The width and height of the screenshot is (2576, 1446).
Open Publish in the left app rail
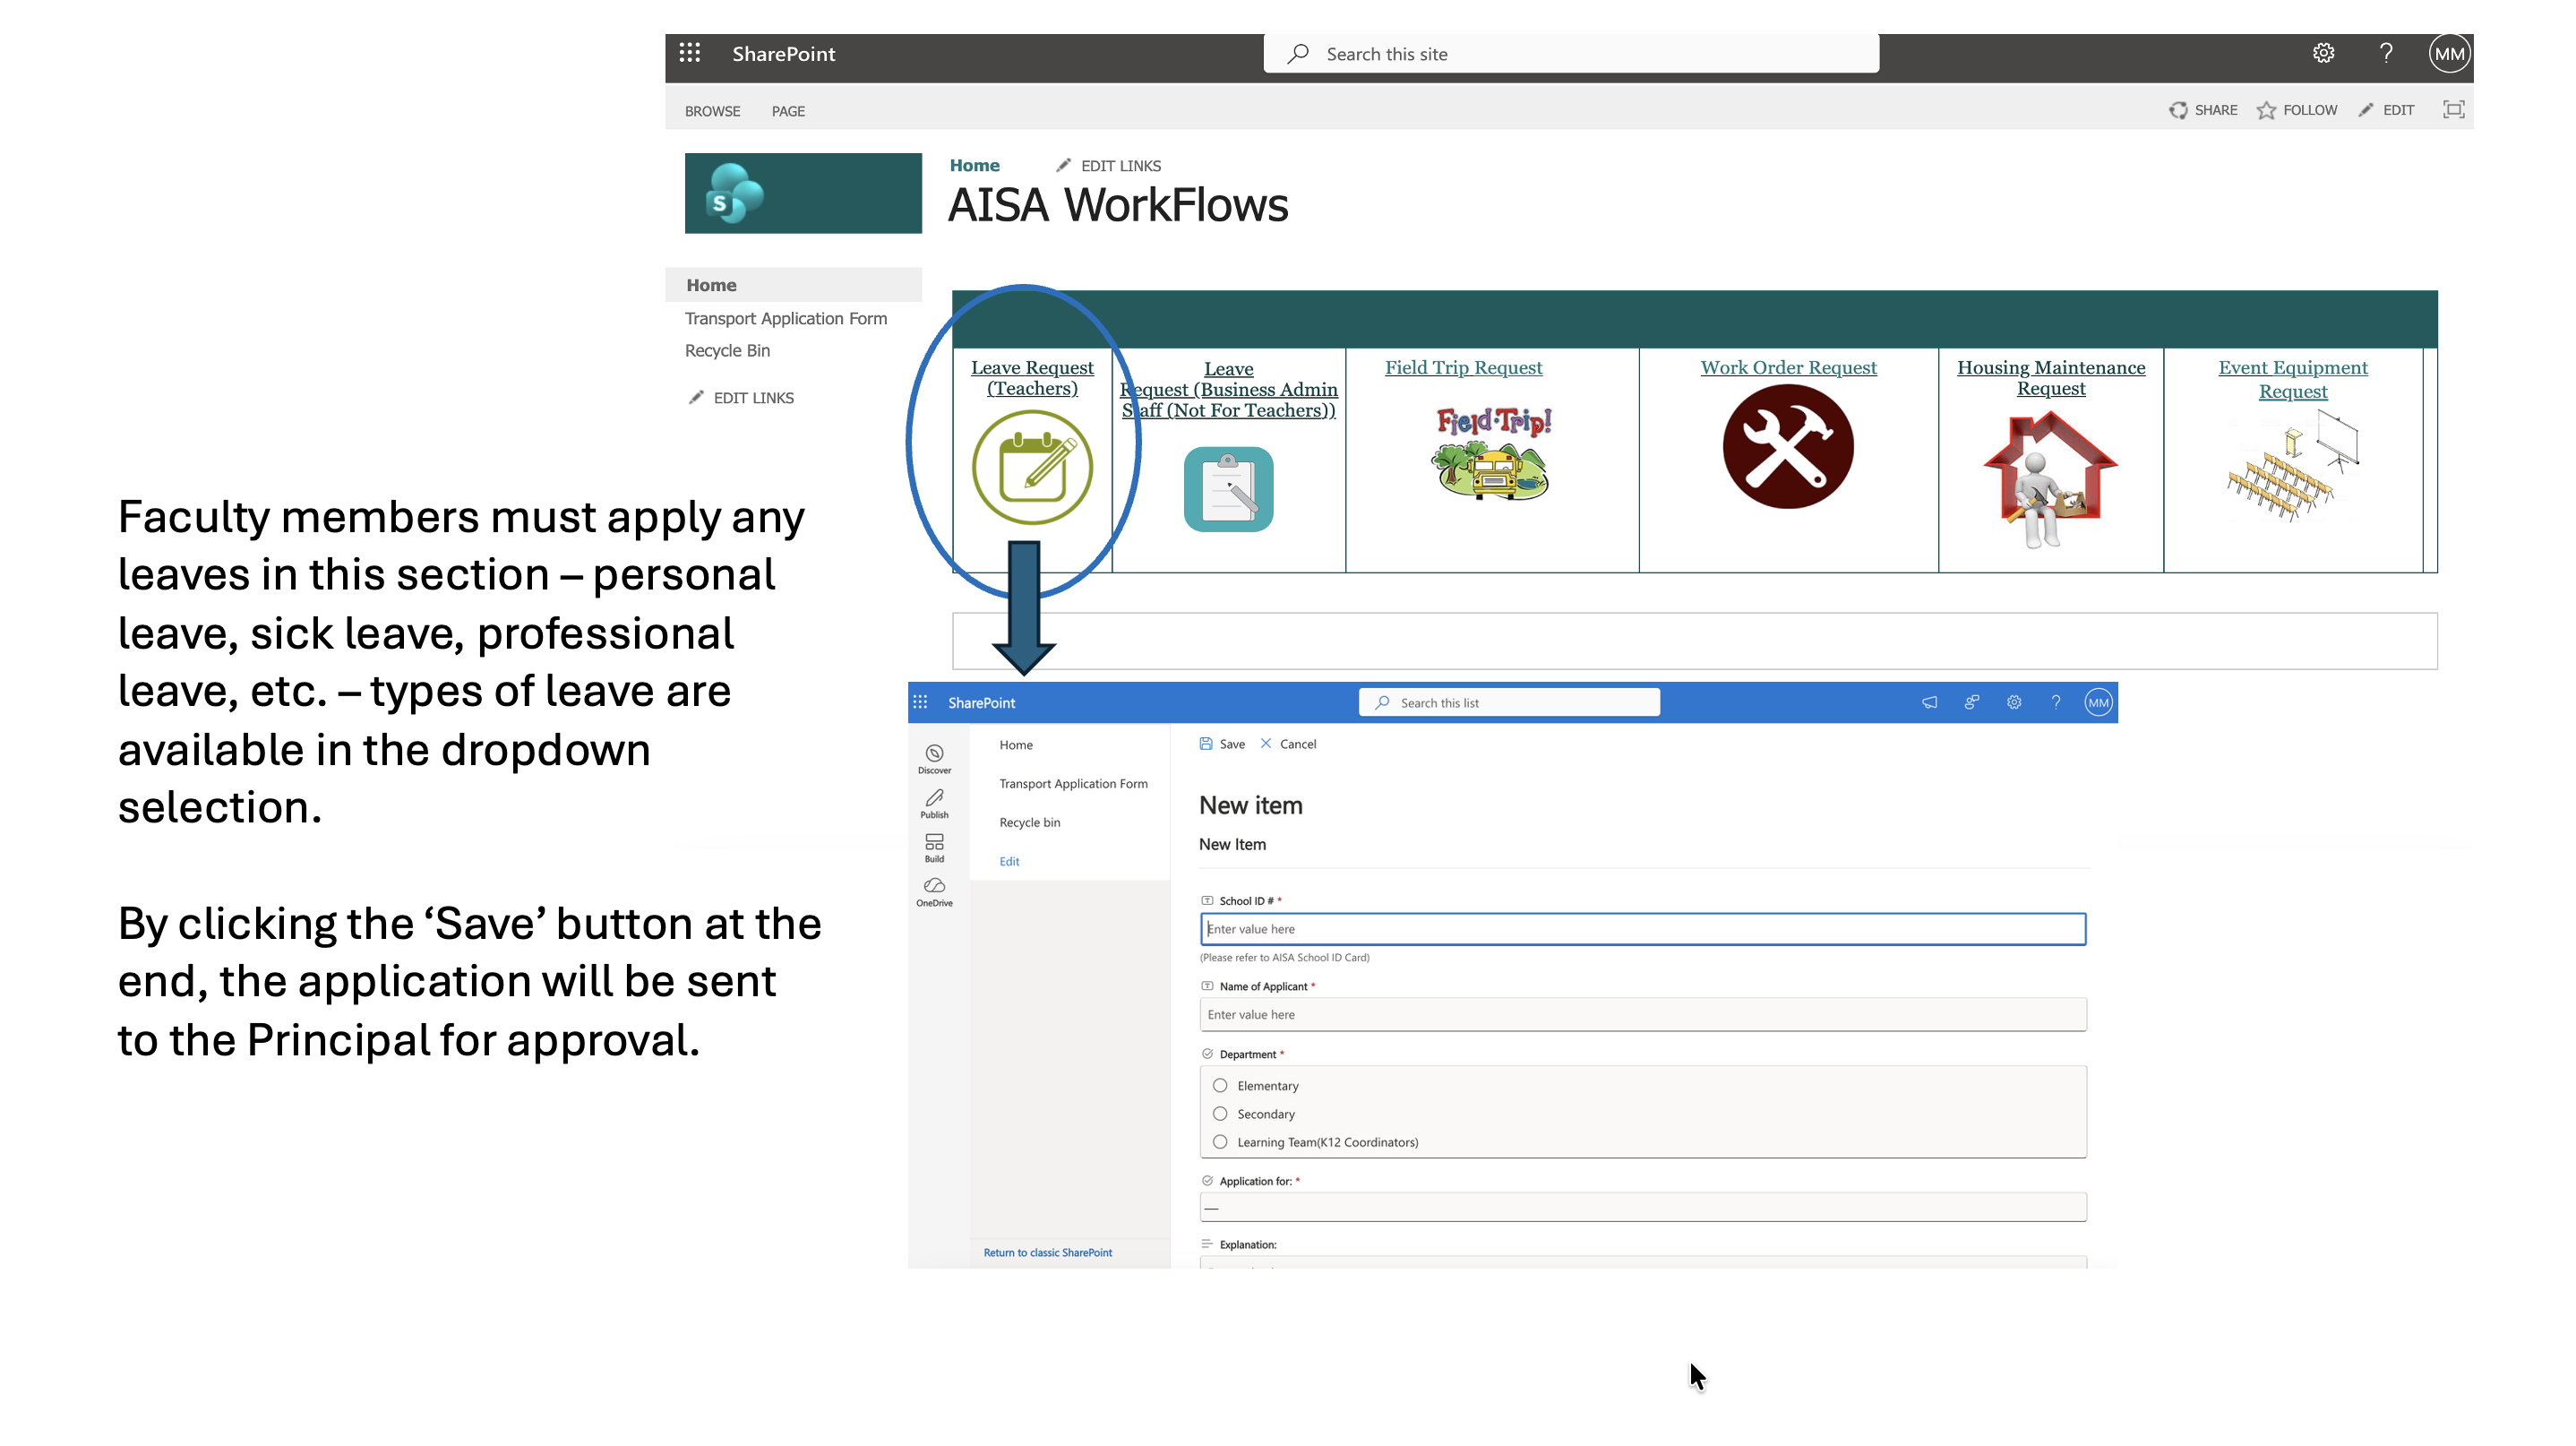(934, 804)
